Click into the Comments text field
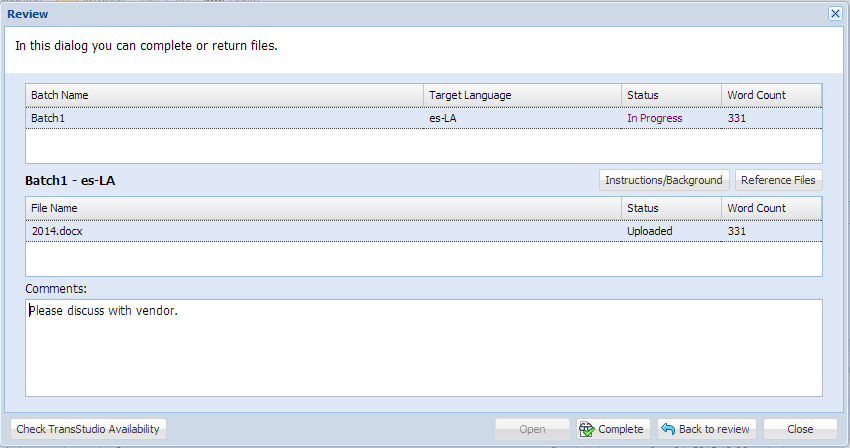The image size is (850, 448). [x=424, y=348]
